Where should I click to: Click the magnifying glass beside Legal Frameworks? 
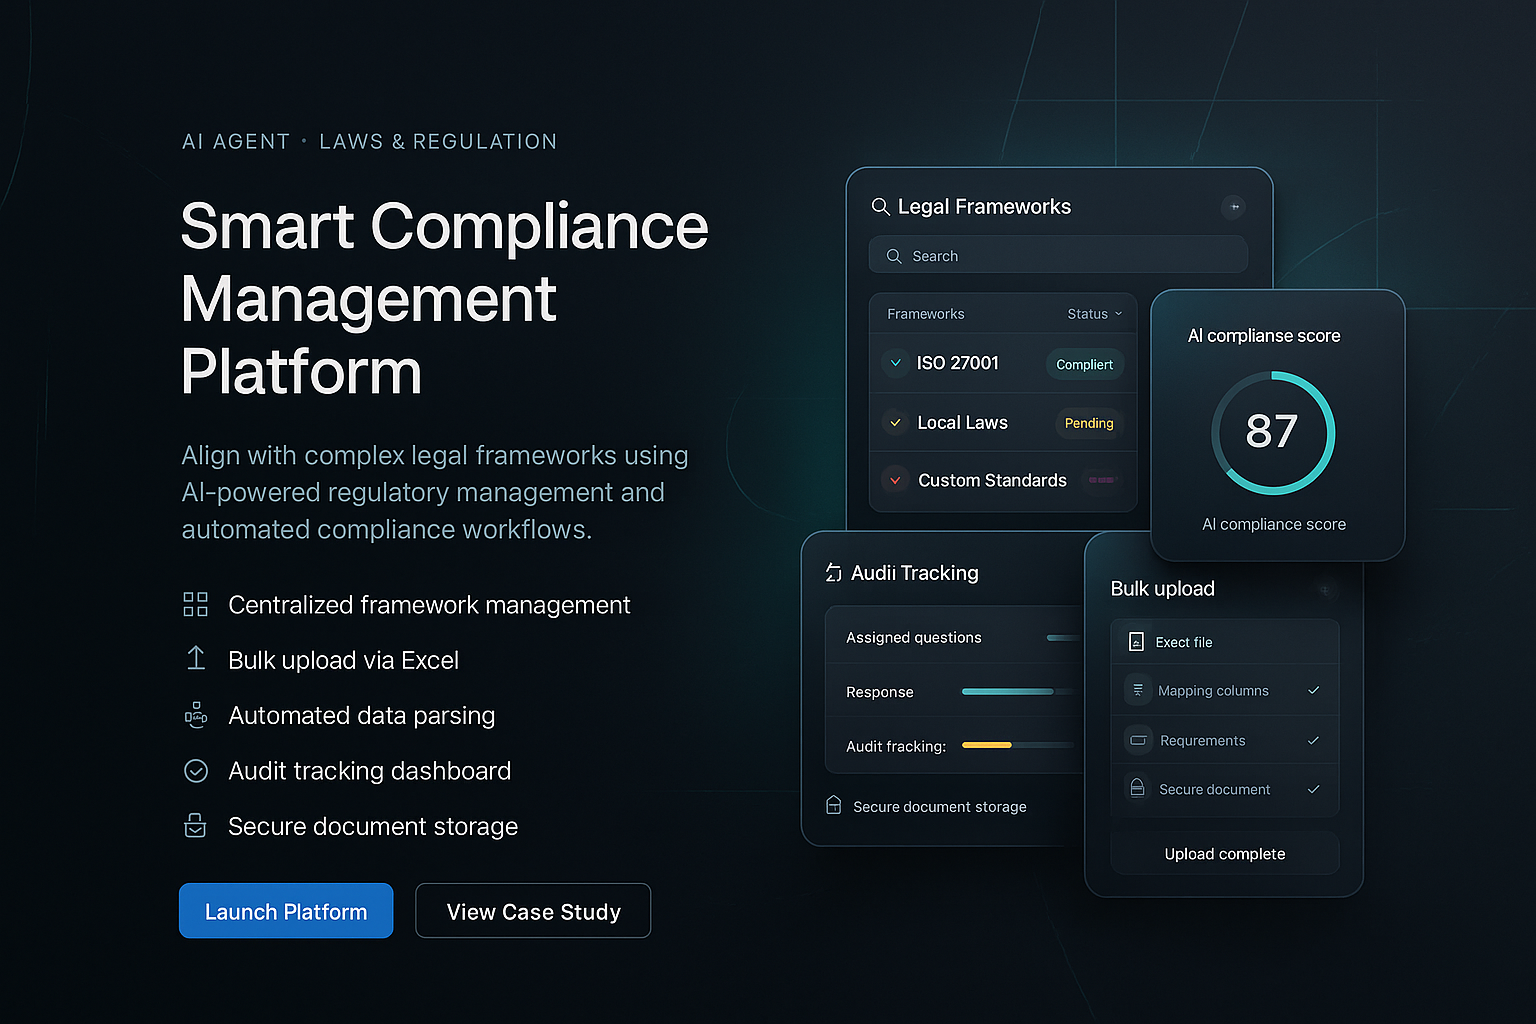881,207
